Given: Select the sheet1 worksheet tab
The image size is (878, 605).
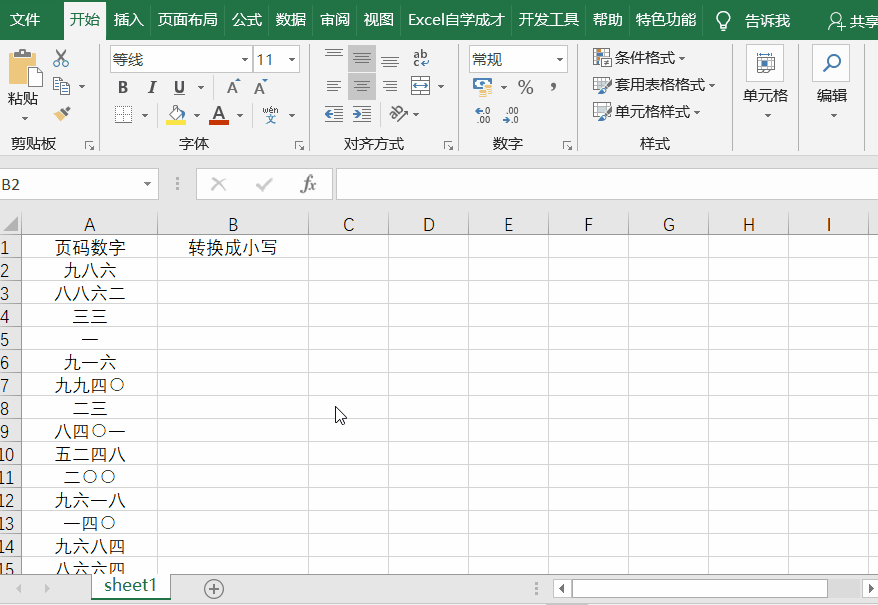Looking at the screenshot, I should click(x=130, y=587).
